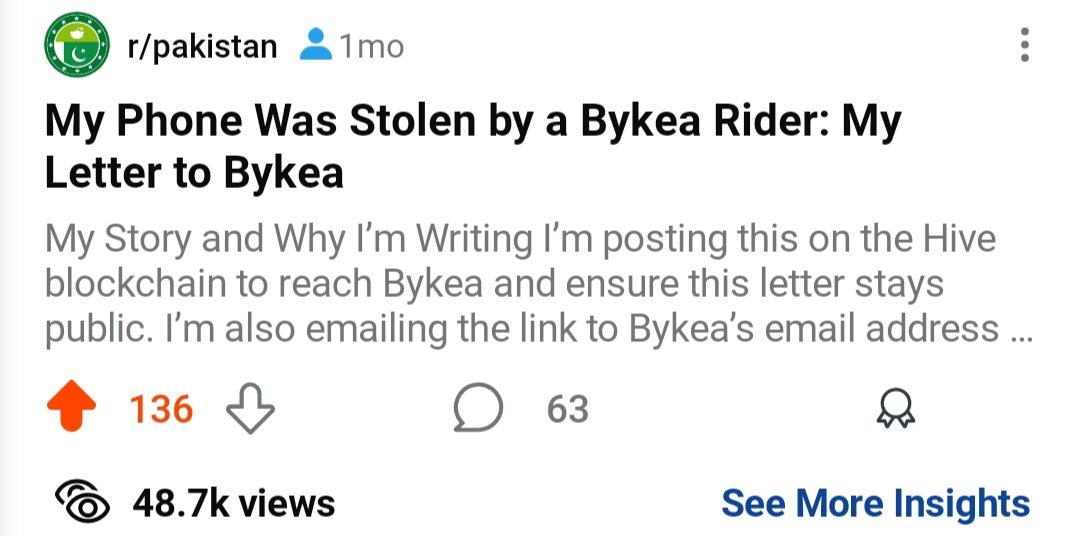Open the three-dot post options menu

[x=1025, y=45]
